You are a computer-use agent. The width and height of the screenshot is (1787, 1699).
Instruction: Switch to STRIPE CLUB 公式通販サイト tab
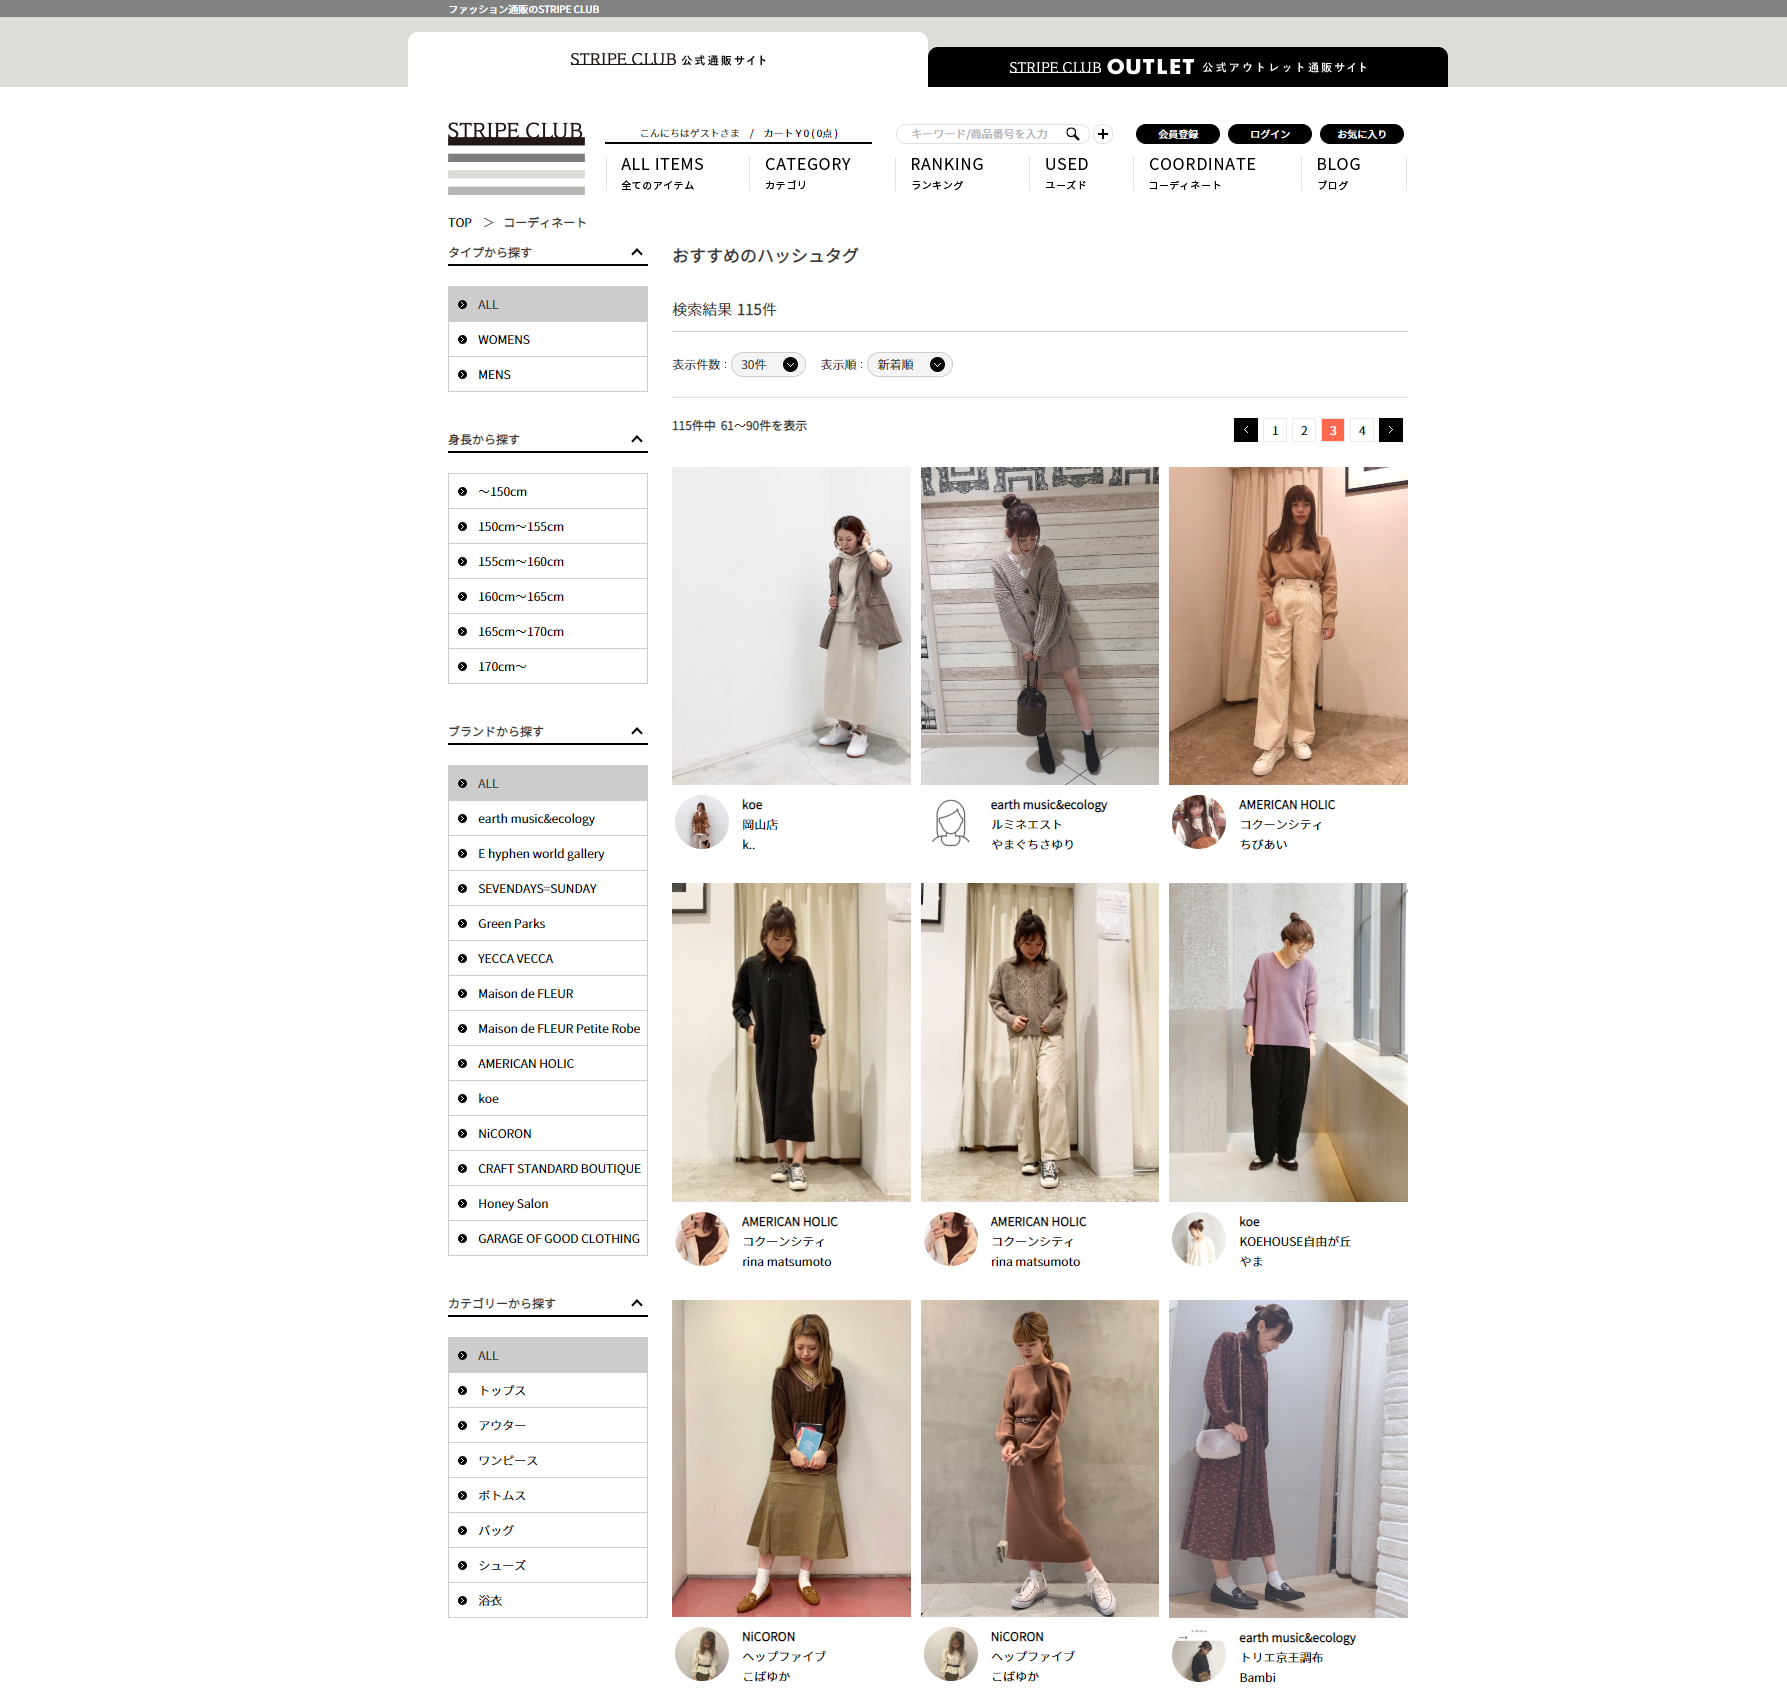pos(668,60)
